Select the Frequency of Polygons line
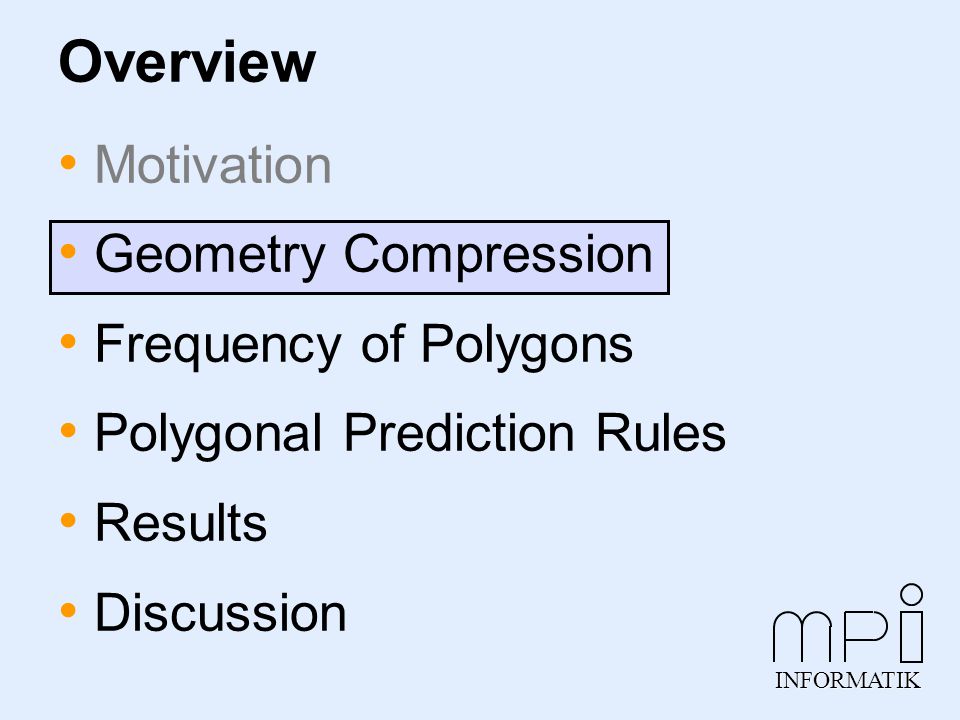This screenshot has width=960, height=720. 364,345
